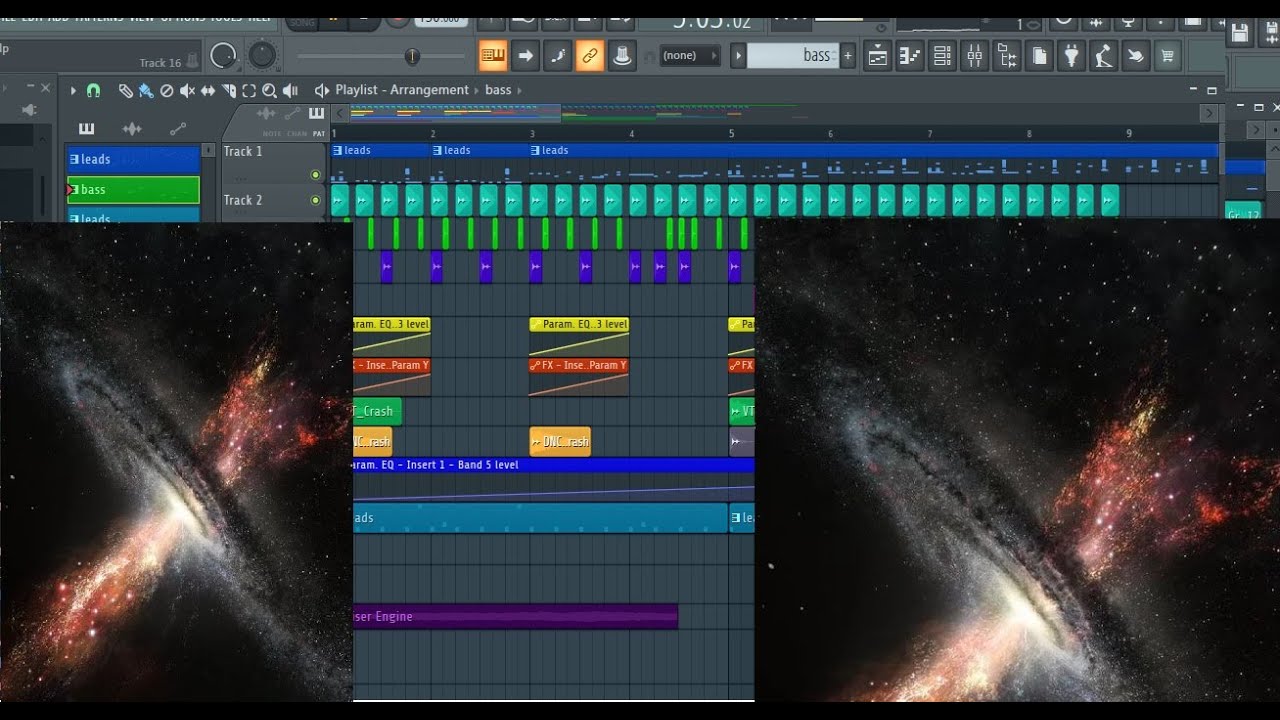Viewport: 1280px width, 720px height.
Task: Select the Playback speaker tool in Playlist
Action: 289,90
